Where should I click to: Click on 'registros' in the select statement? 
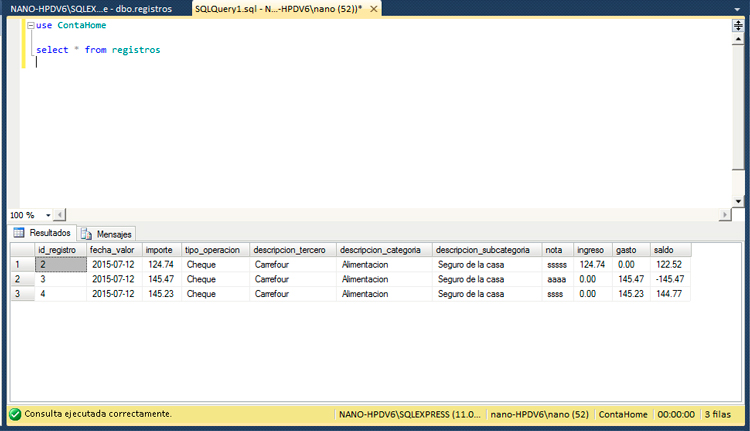136,50
